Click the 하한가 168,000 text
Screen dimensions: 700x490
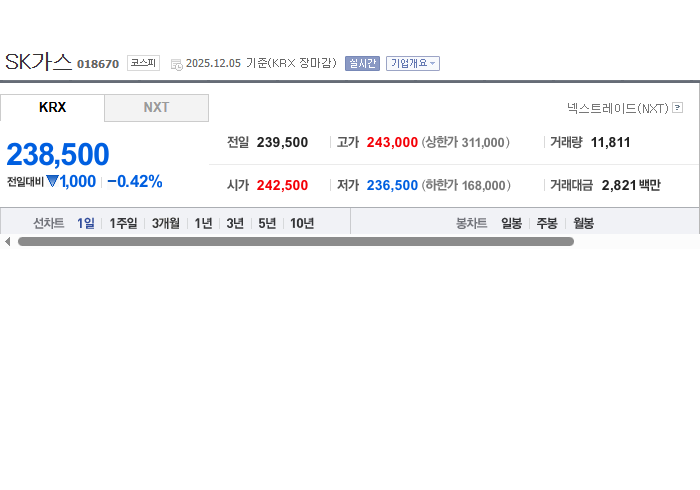click(x=466, y=185)
